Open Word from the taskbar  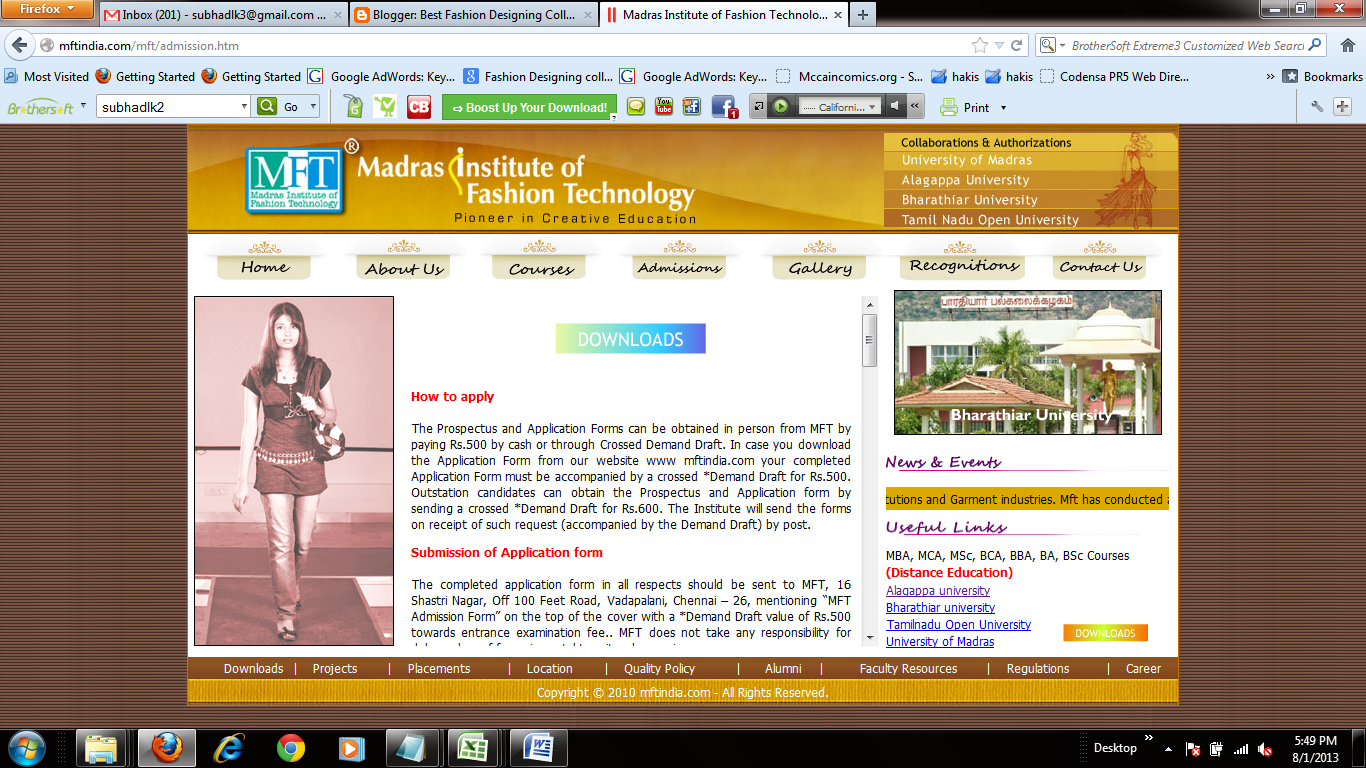(x=539, y=747)
